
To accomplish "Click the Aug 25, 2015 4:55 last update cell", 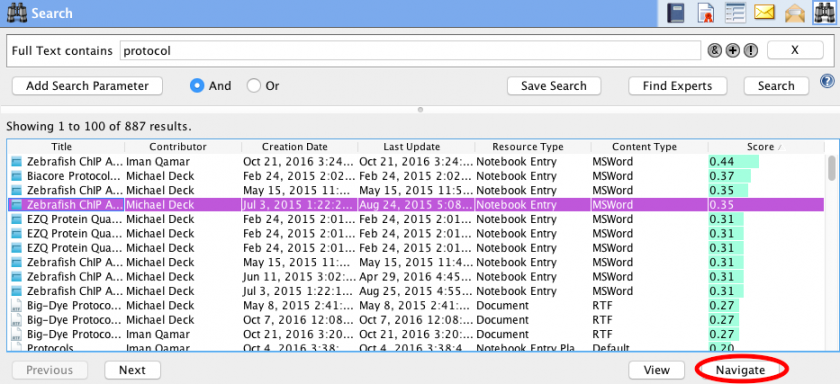I will pos(416,292).
